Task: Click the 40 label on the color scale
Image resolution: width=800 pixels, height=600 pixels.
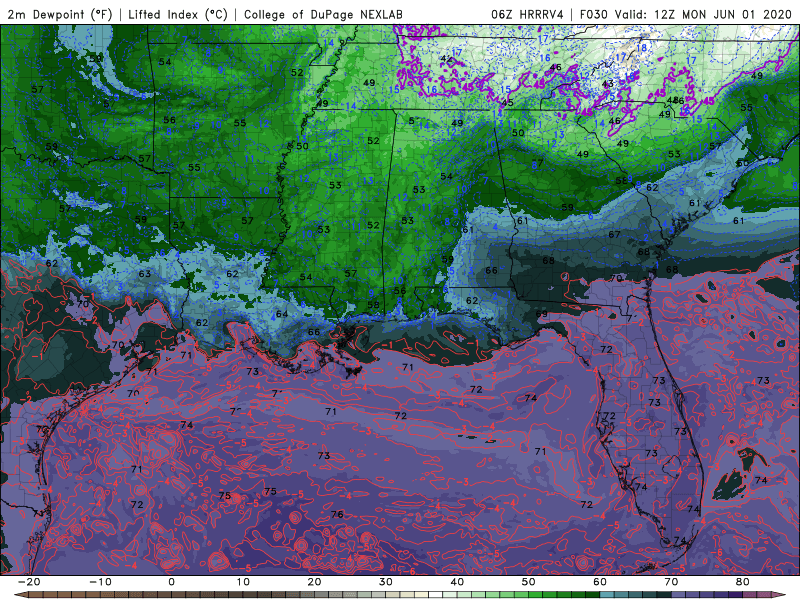Action: 457,582
